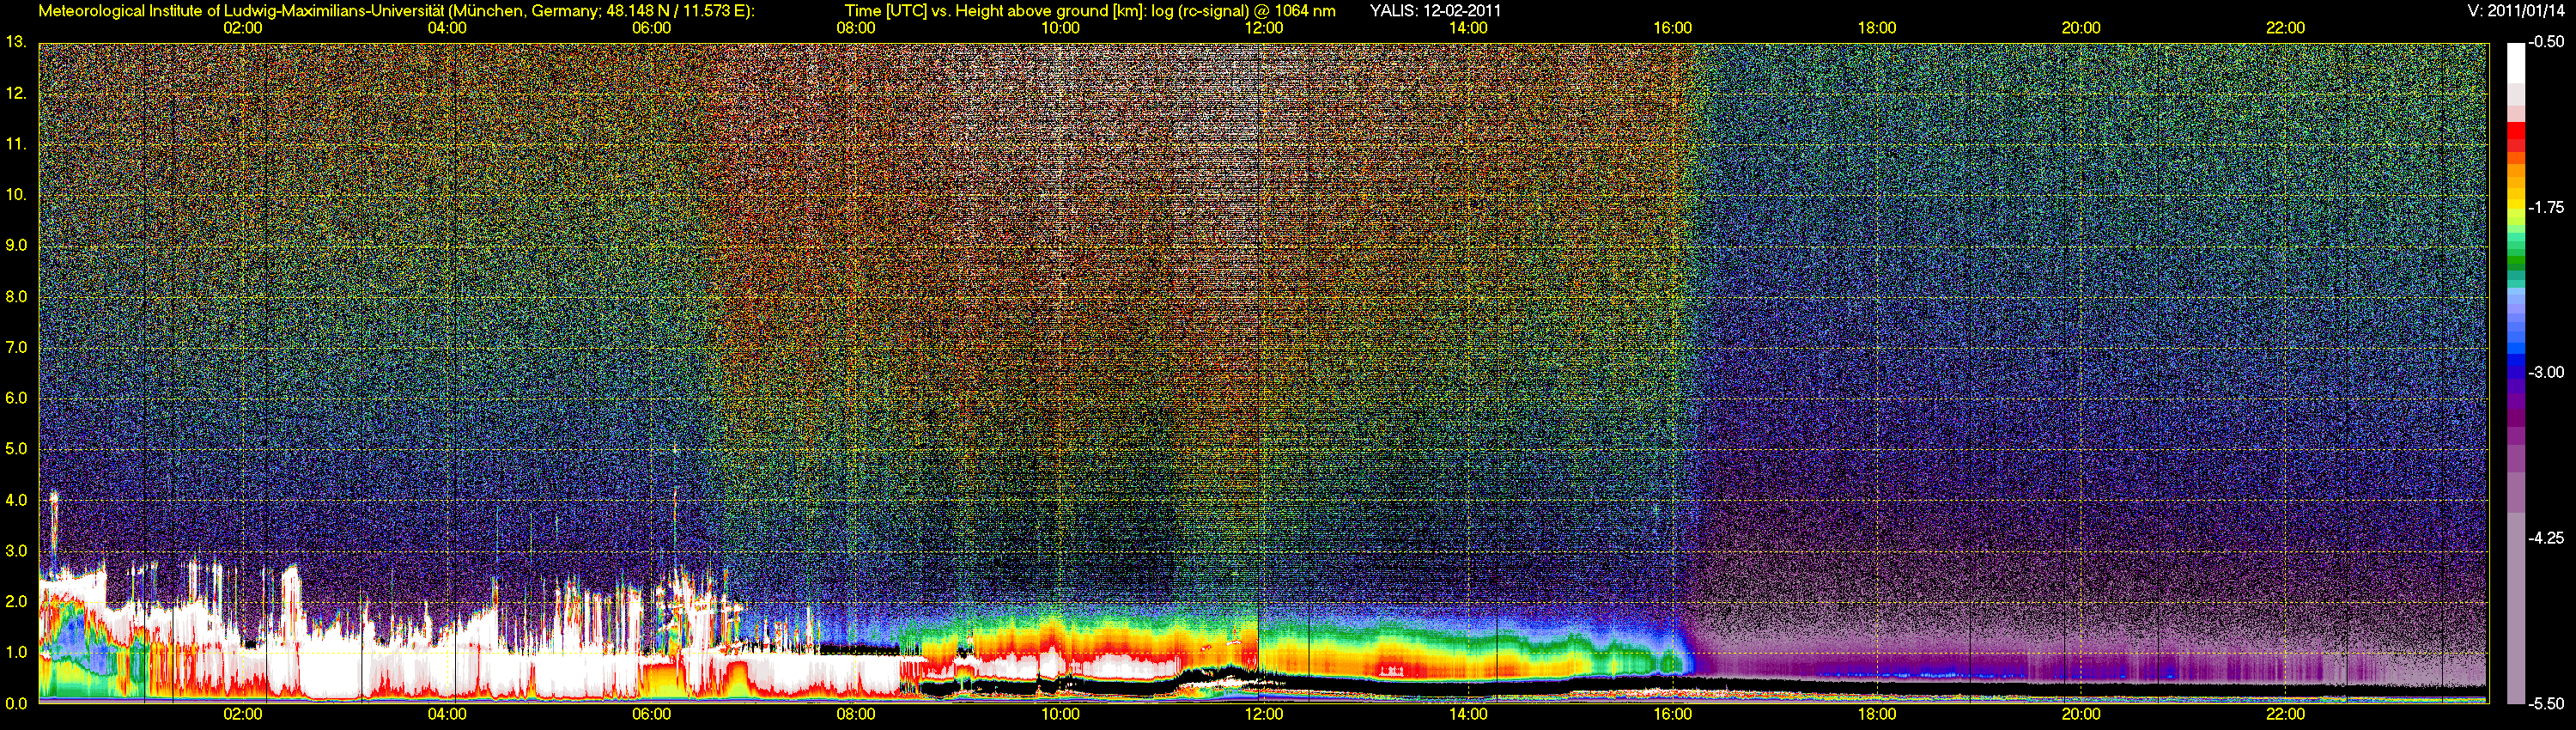Click the 6.0 height axis label
Viewport: 2576px width, 730px height.
point(16,398)
